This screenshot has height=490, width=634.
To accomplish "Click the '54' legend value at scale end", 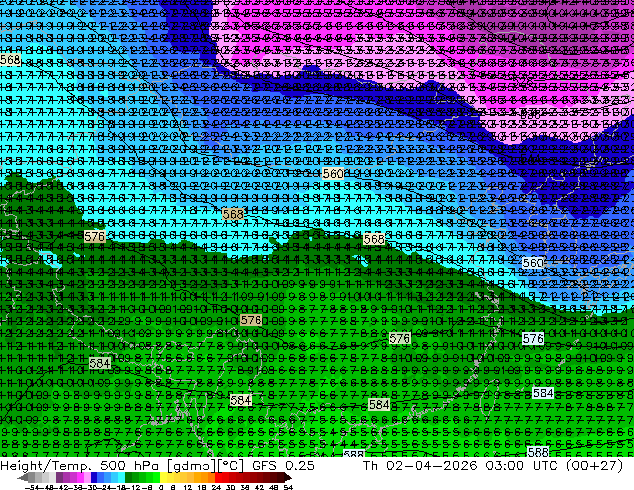I will pos(288,487).
